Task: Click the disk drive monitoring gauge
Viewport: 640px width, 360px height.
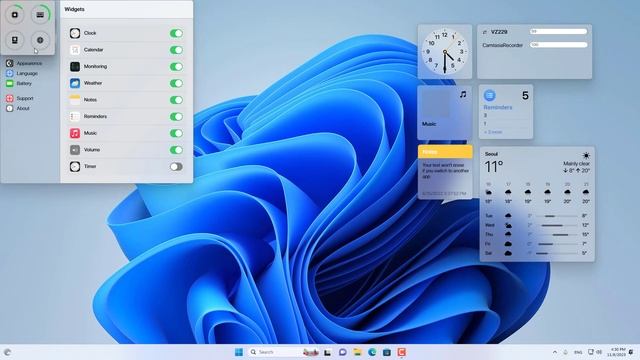Action: click(x=15, y=40)
